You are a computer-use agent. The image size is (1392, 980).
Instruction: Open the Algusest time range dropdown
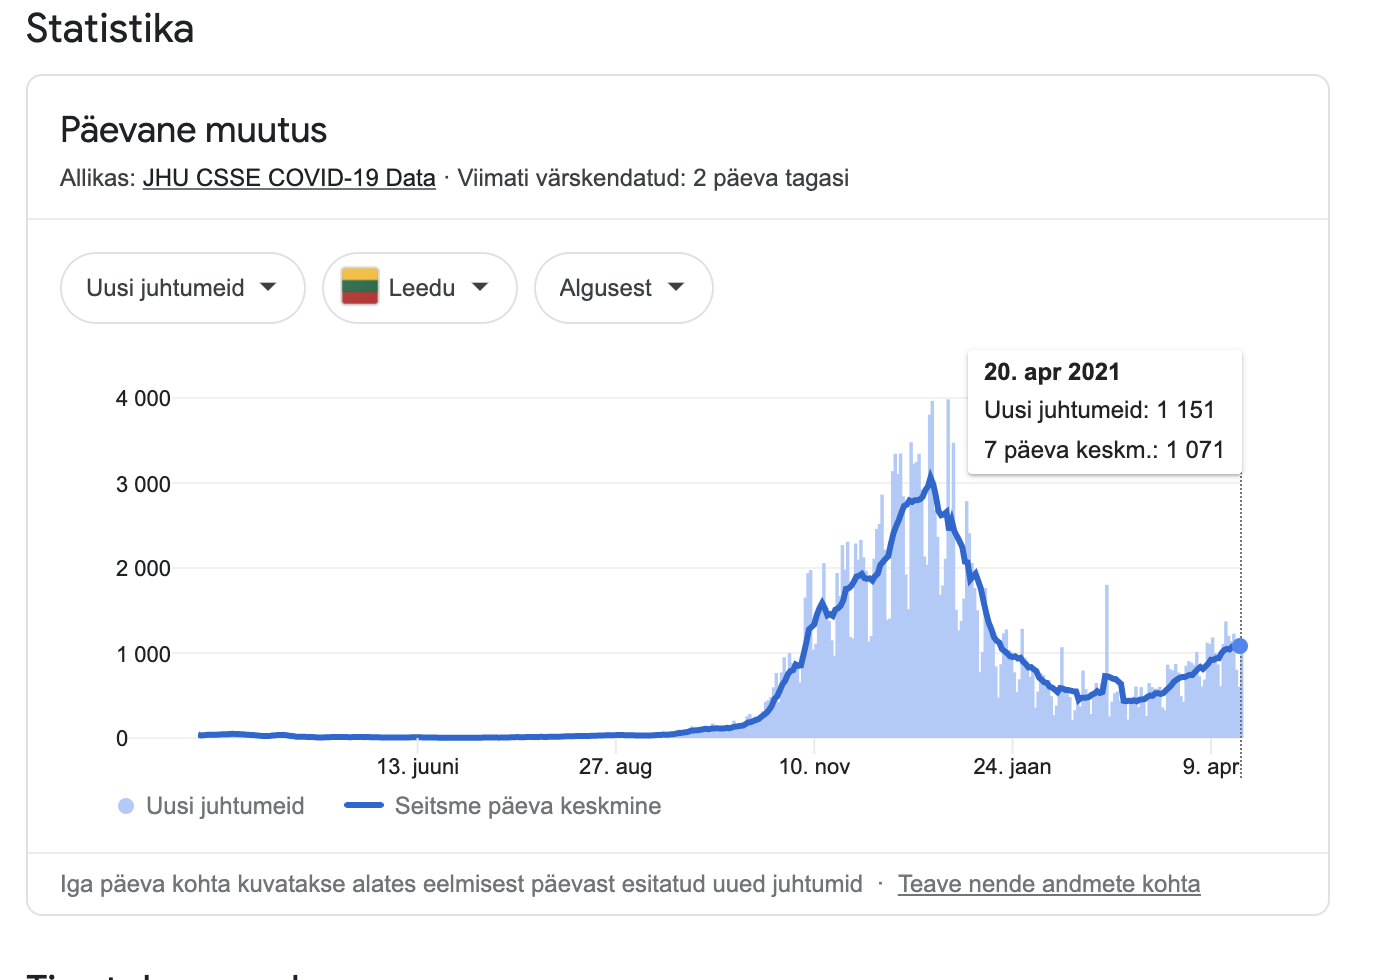click(x=623, y=288)
